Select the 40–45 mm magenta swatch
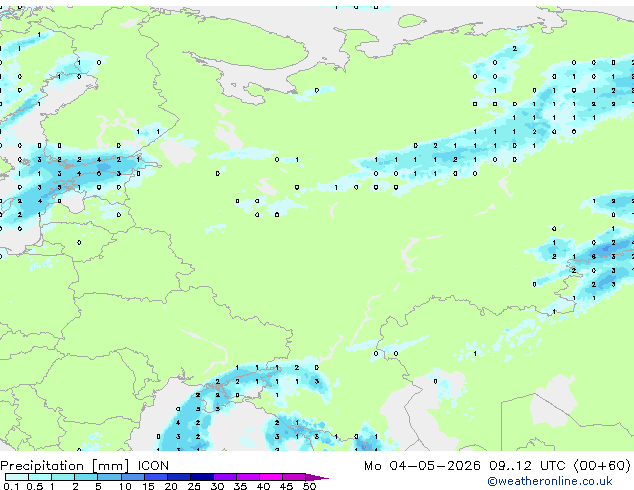Image resolution: width=634 pixels, height=490 pixels. pos(271,477)
